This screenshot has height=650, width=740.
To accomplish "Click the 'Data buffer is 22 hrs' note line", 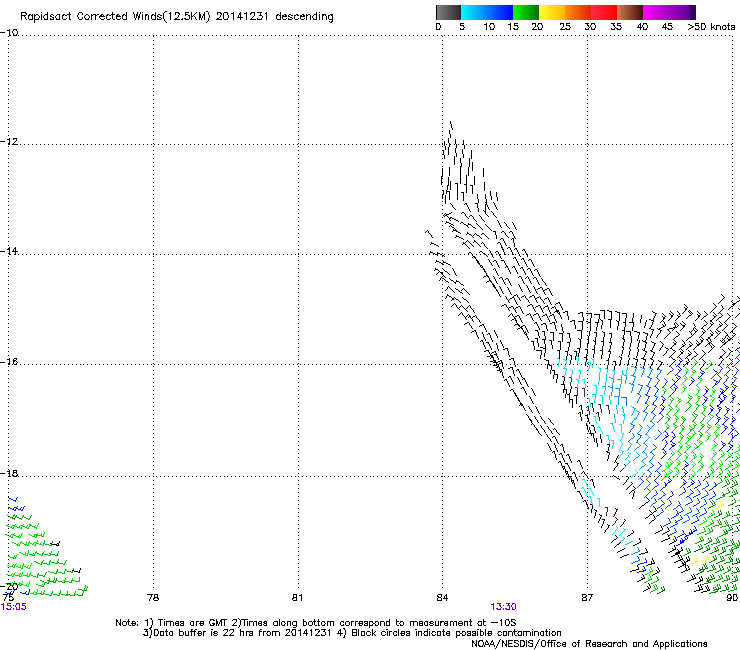I will 352,633.
